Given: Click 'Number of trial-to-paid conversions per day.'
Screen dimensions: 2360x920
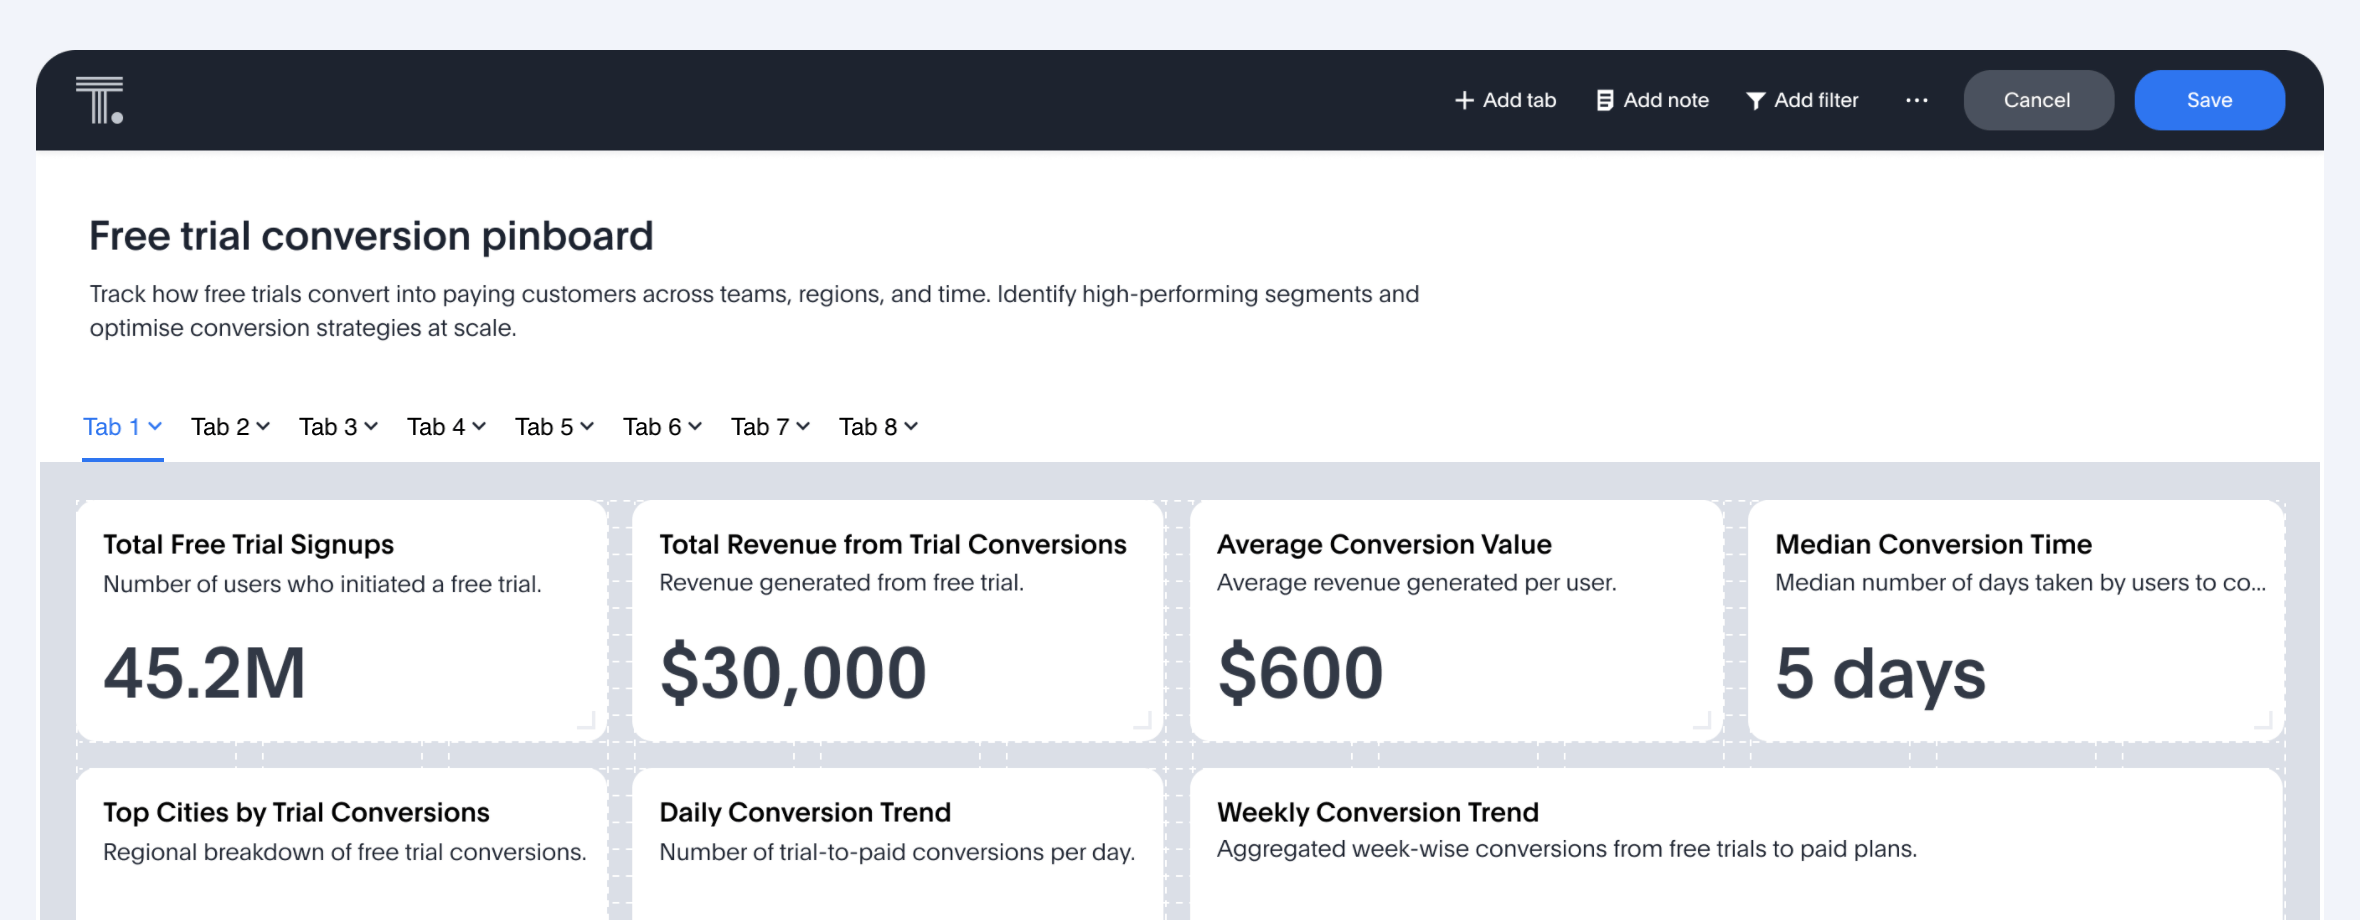Looking at the screenshot, I should click(x=897, y=852).
